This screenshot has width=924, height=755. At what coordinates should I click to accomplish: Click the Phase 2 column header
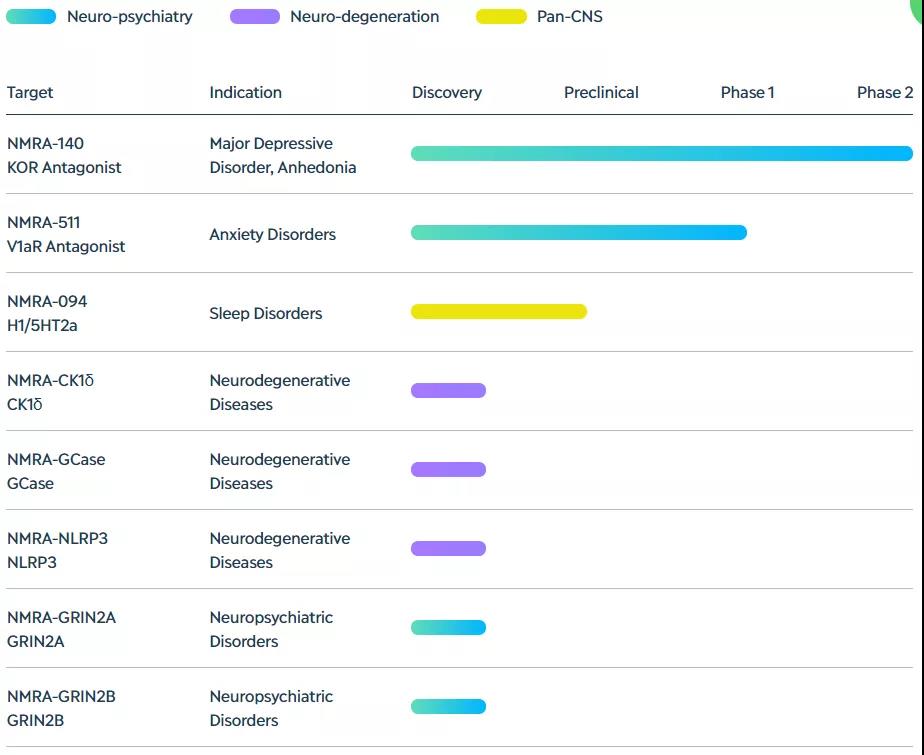click(884, 93)
